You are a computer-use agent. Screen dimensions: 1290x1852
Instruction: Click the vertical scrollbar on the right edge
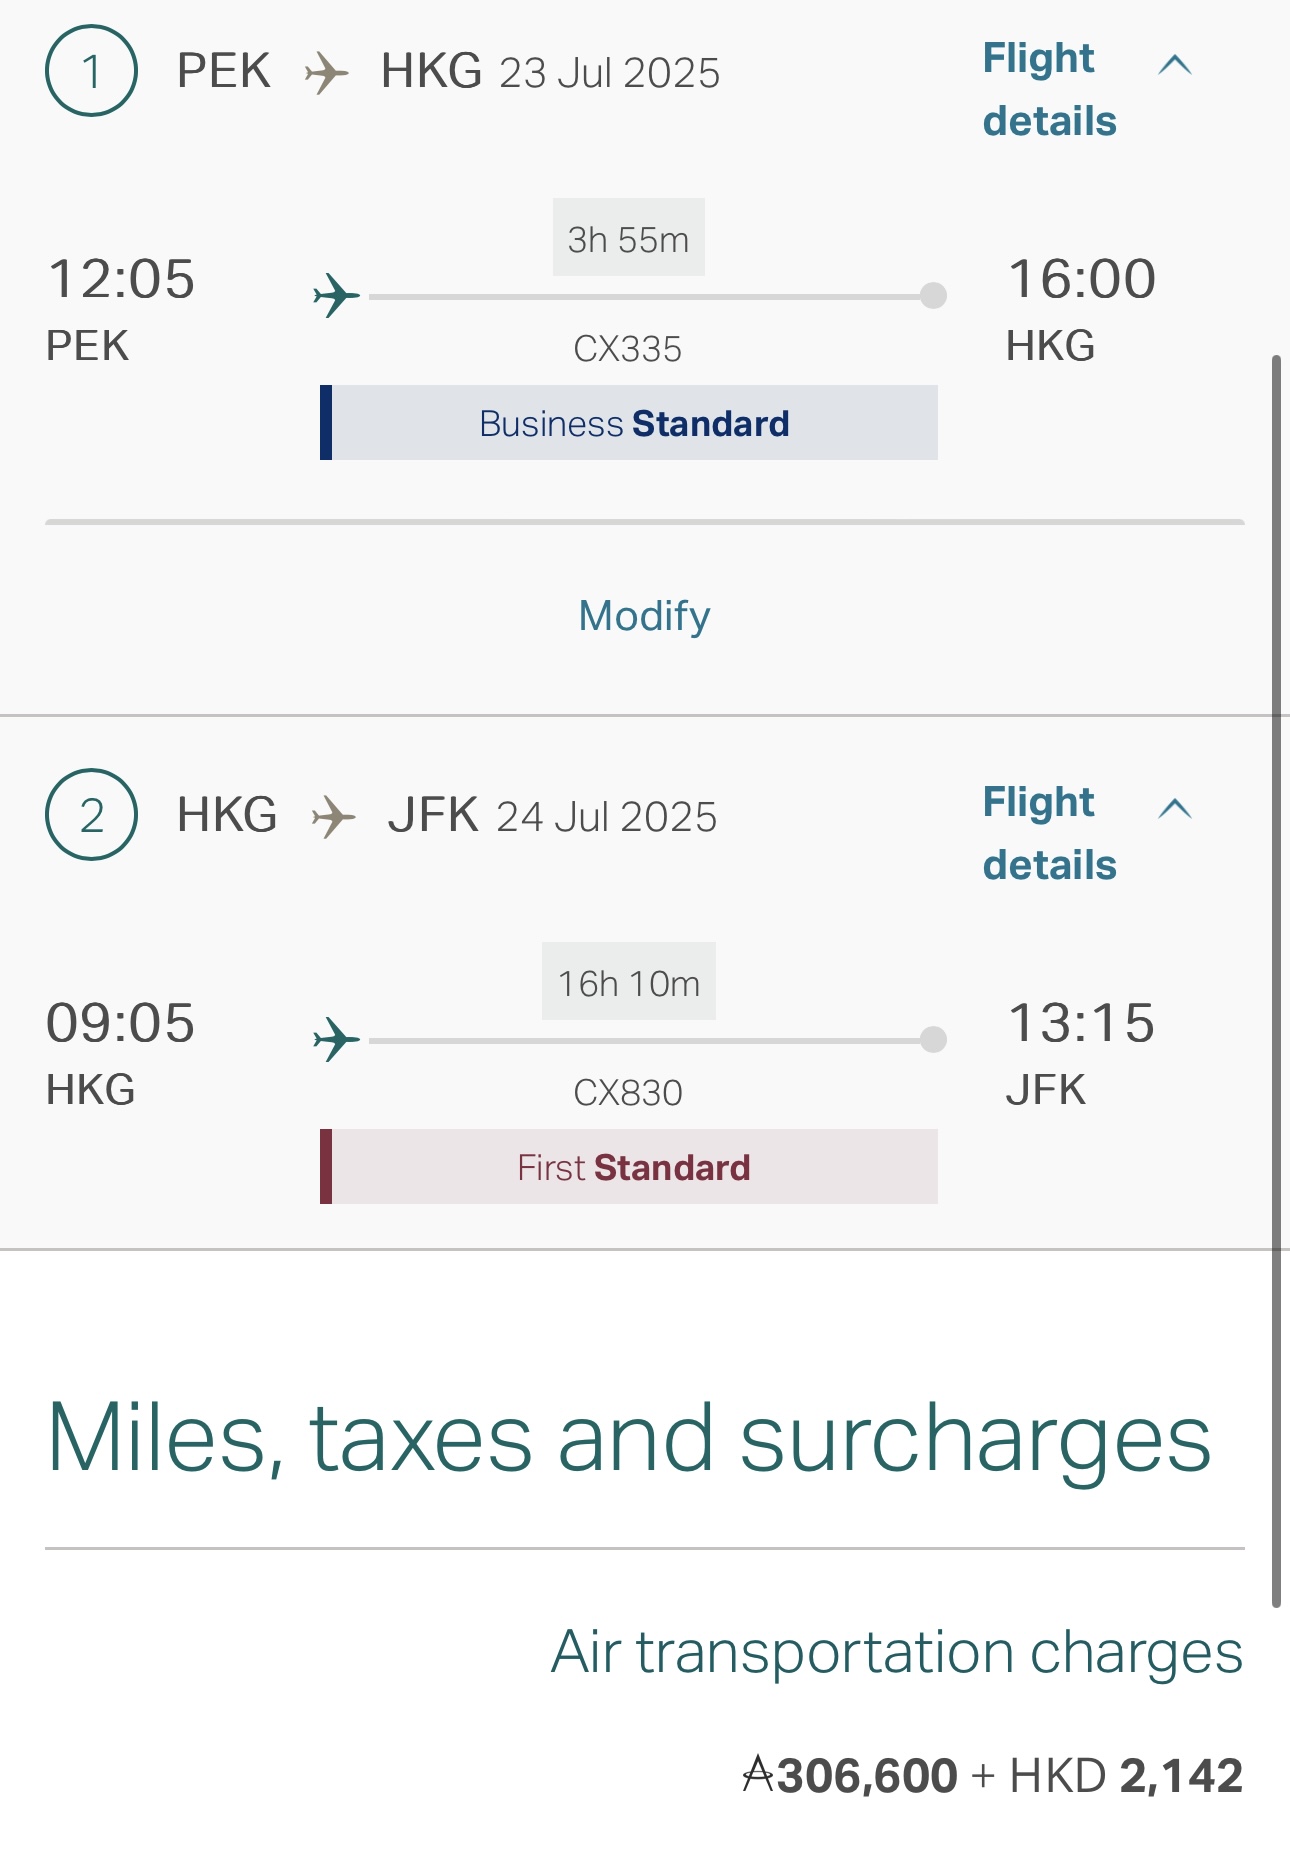tap(1276, 980)
